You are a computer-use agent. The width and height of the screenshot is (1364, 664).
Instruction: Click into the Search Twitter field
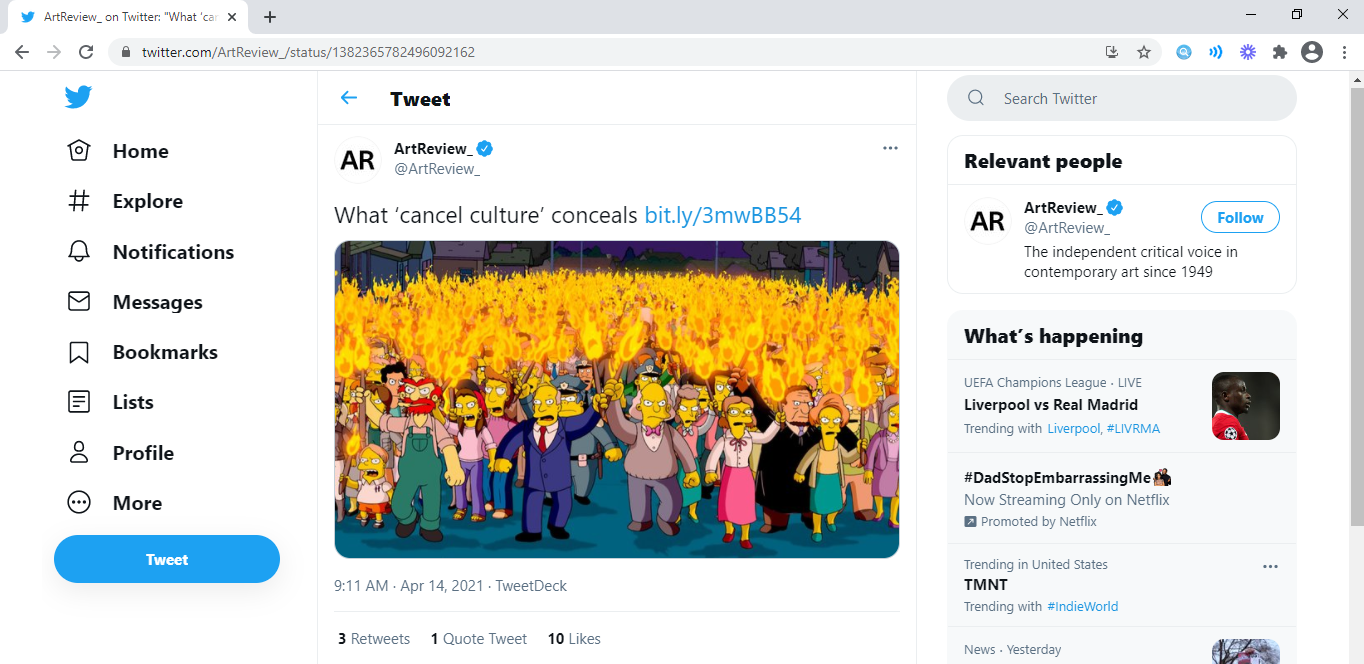1122,98
